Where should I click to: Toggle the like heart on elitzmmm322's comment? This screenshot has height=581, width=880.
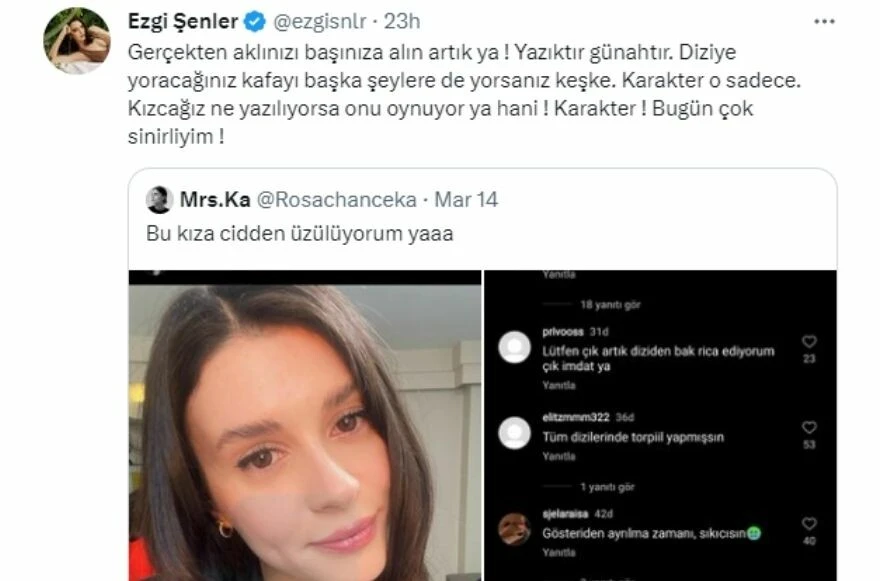point(807,425)
